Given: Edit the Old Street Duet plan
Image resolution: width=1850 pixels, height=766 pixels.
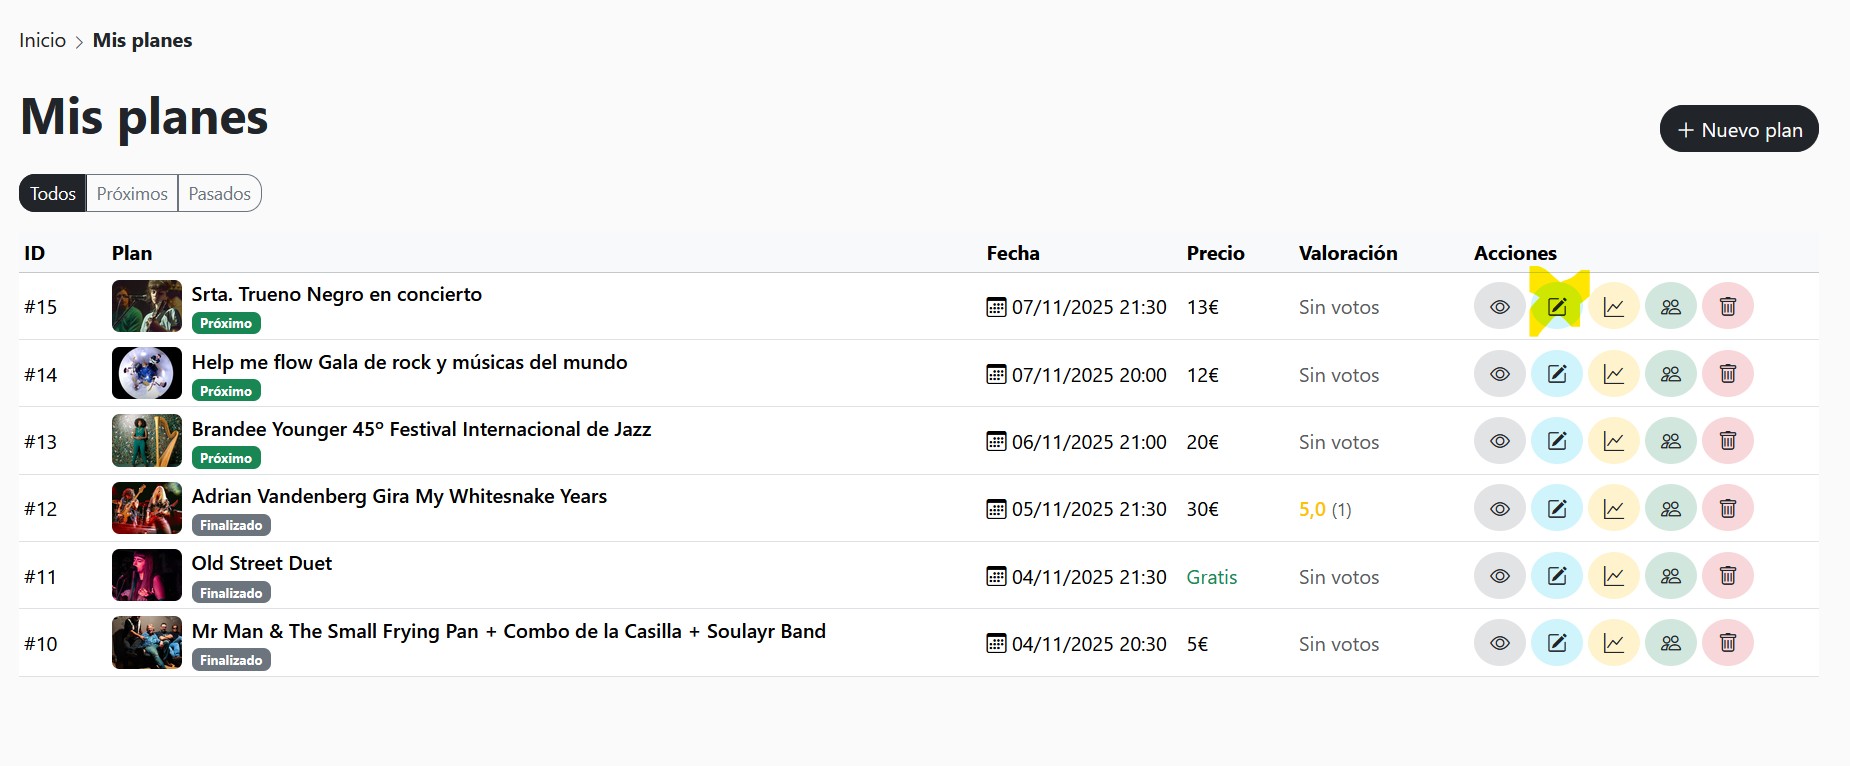Looking at the screenshot, I should (1557, 576).
